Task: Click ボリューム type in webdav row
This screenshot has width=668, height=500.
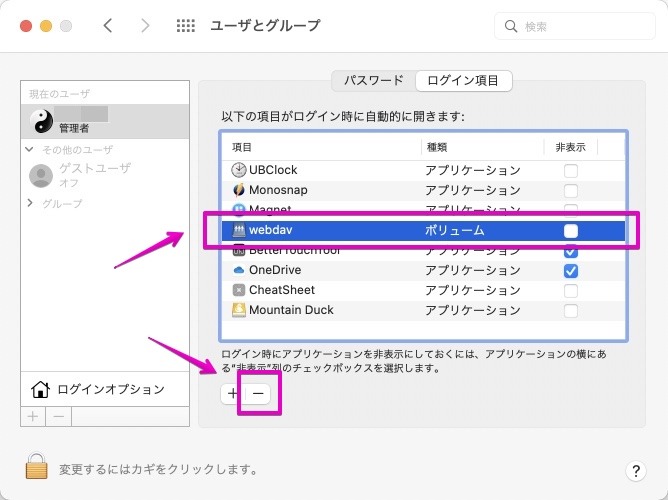Action: [x=455, y=230]
